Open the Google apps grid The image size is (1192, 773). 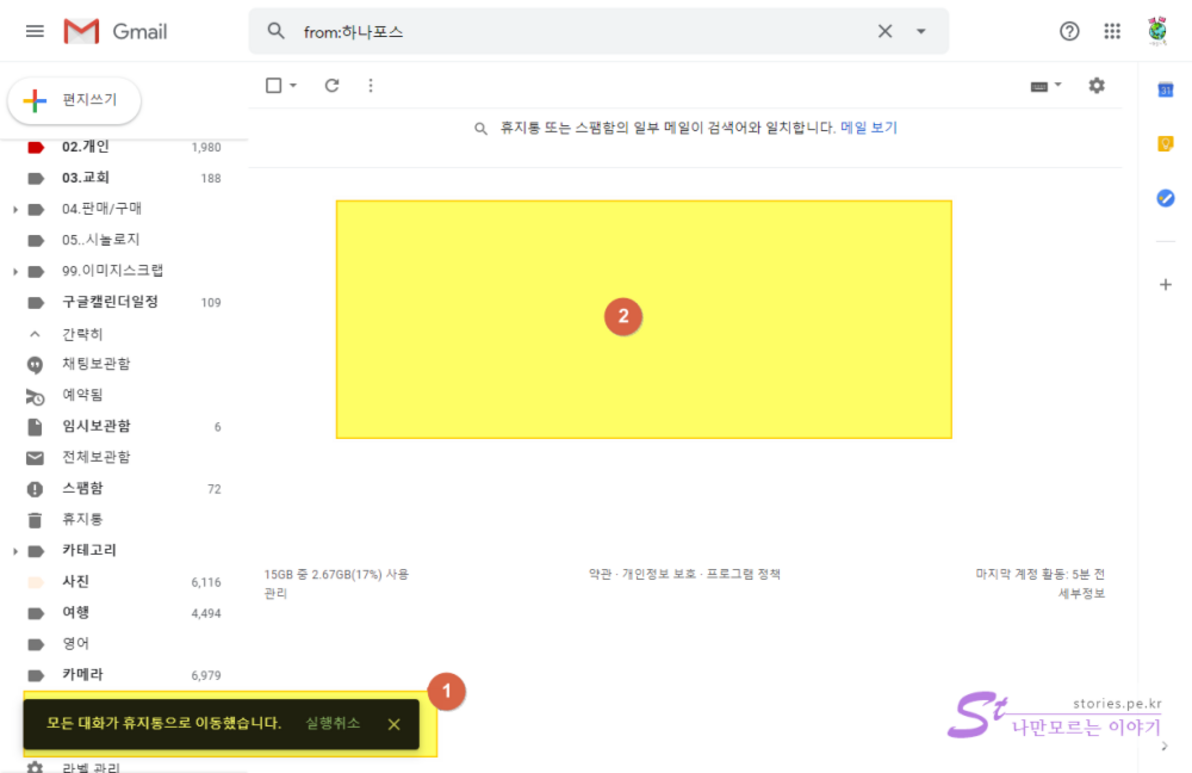pos(1112,31)
